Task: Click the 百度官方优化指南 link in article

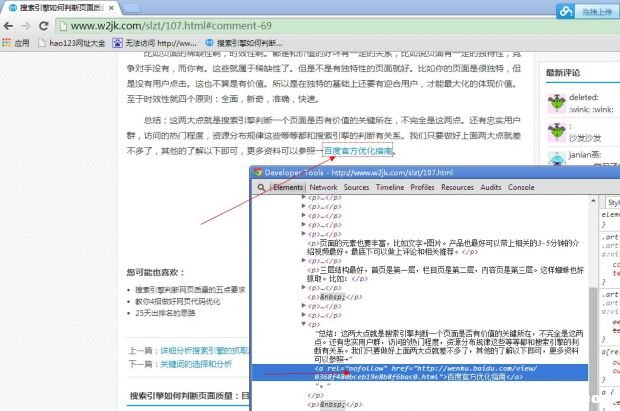Action: pyautogui.click(x=358, y=151)
